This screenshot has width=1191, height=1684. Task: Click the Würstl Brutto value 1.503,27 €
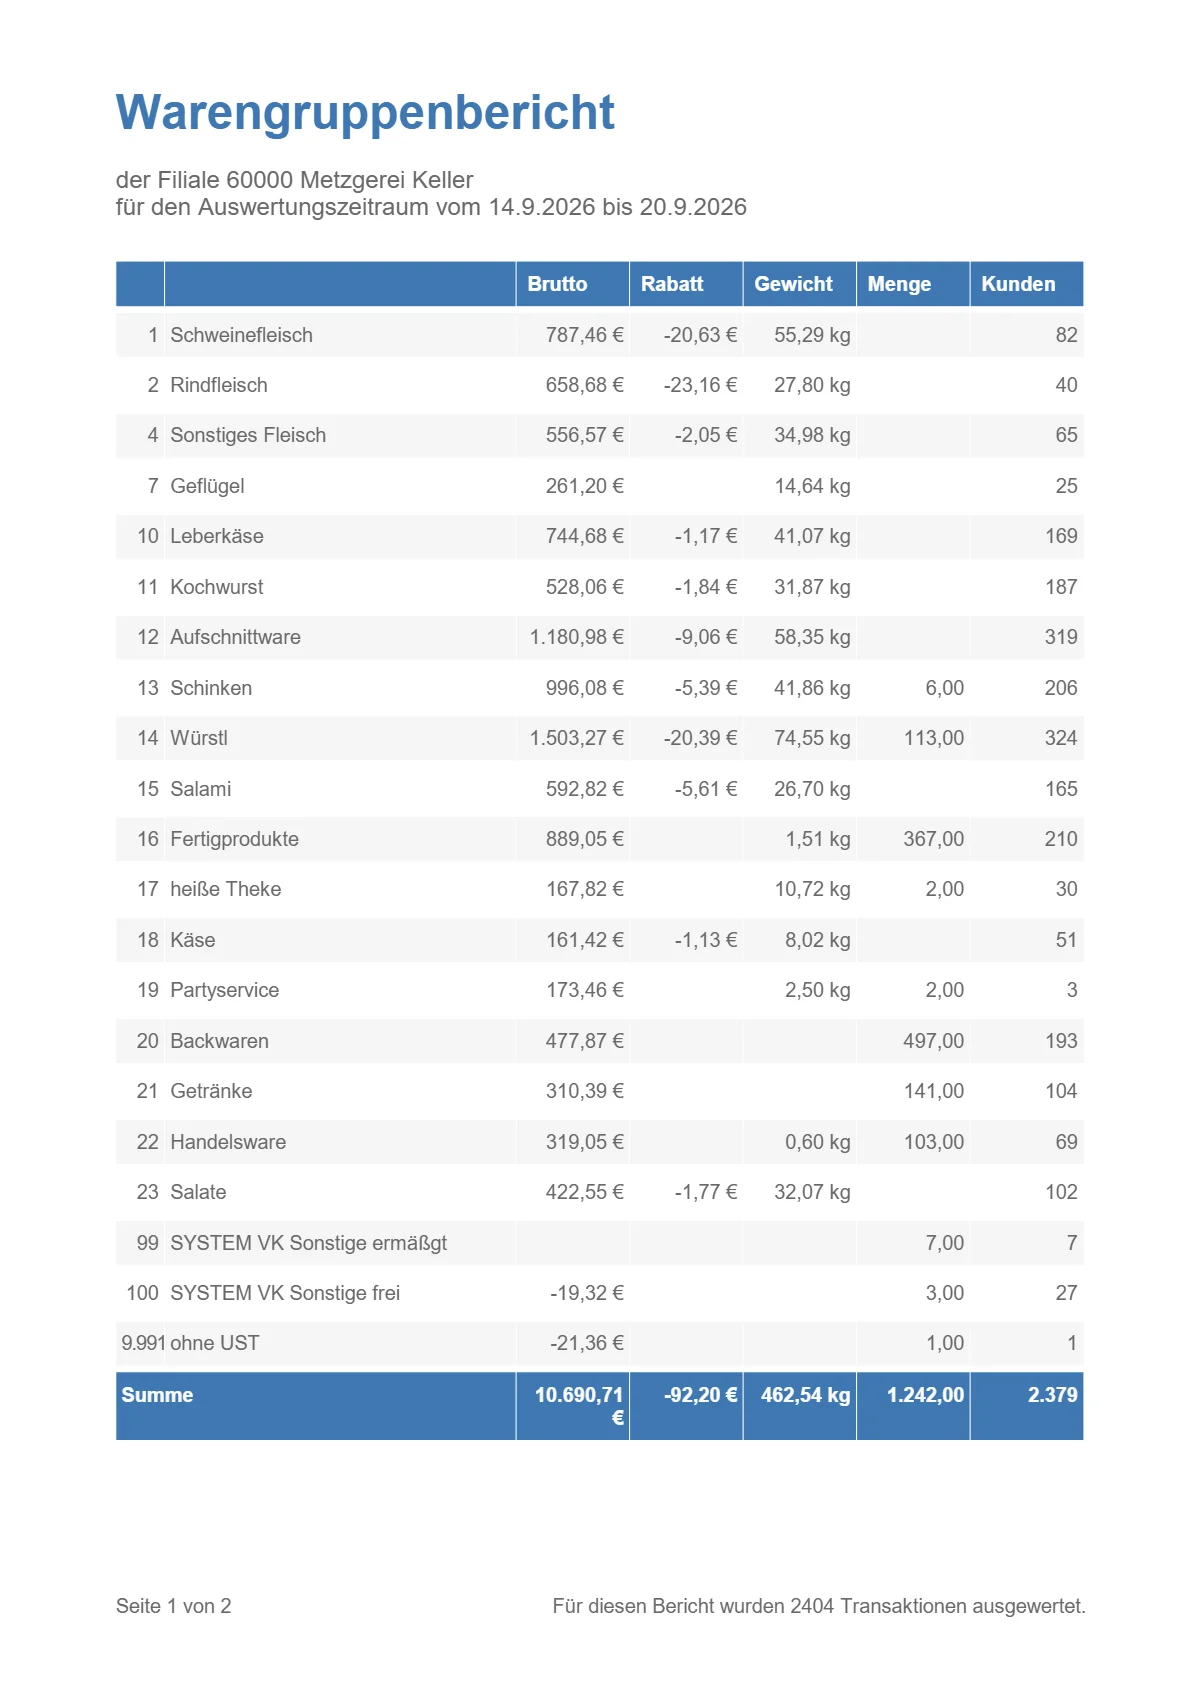576,738
